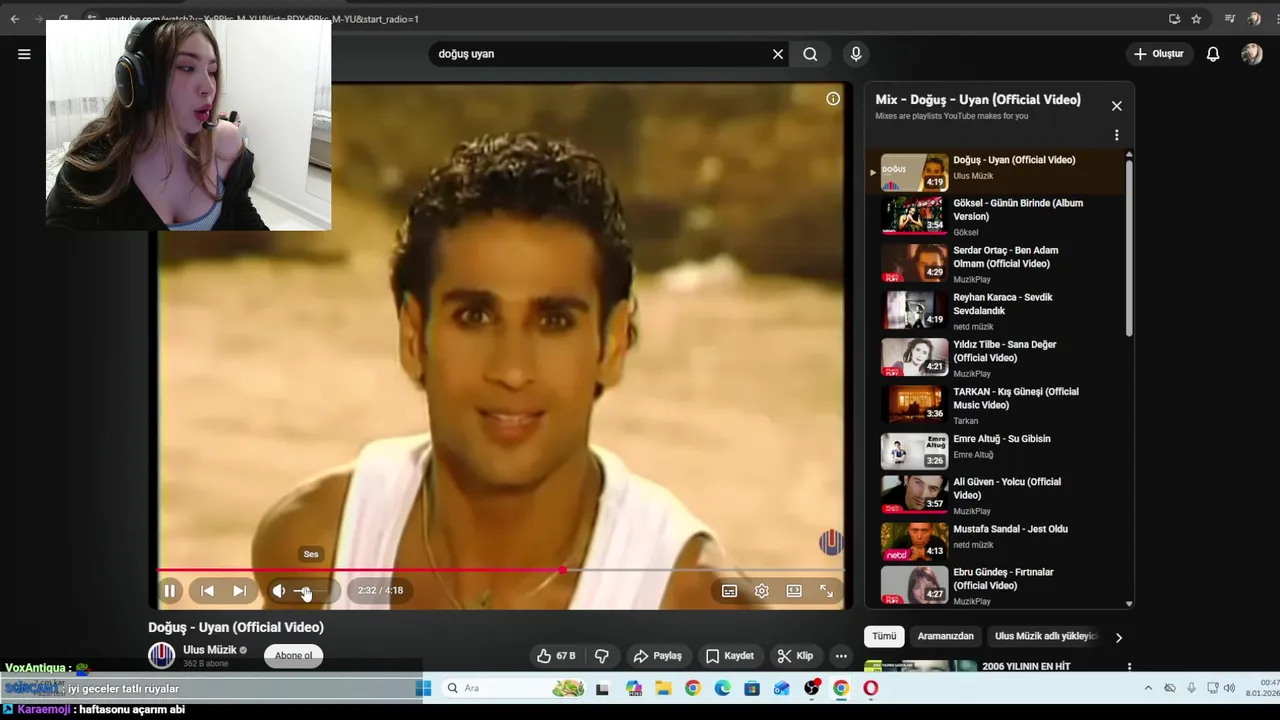Clear the search box with the X
1280x720 pixels.
pyautogui.click(x=778, y=54)
